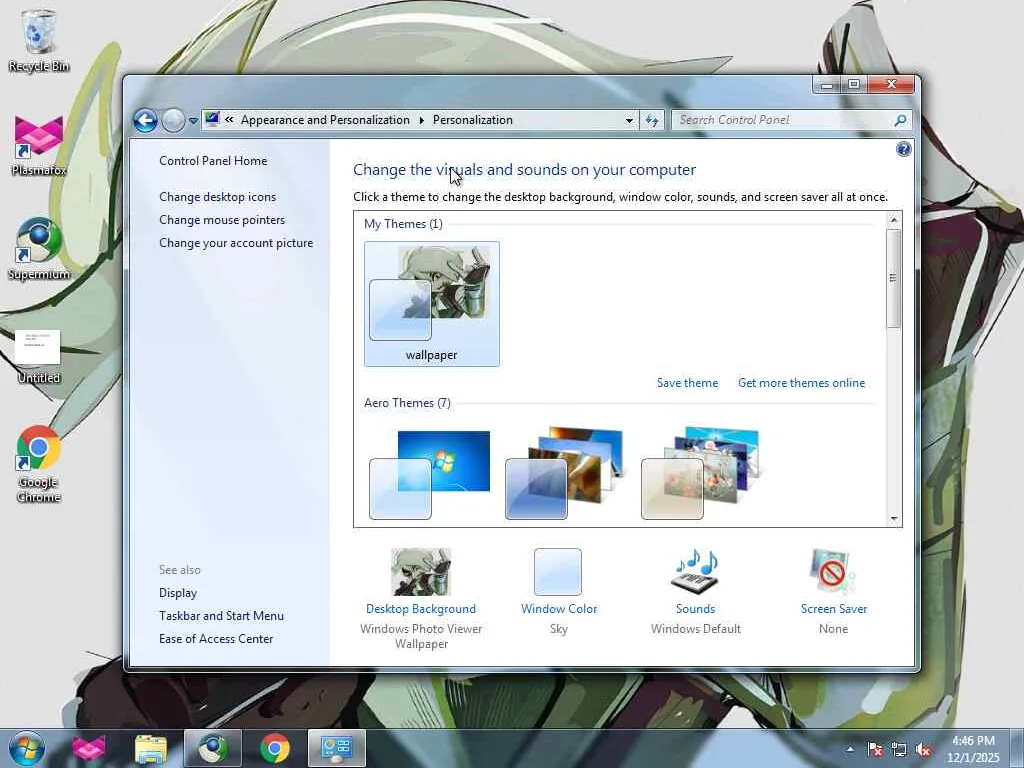Expand the breadcrumb arrow after Appearance and Personalization

tap(421, 120)
